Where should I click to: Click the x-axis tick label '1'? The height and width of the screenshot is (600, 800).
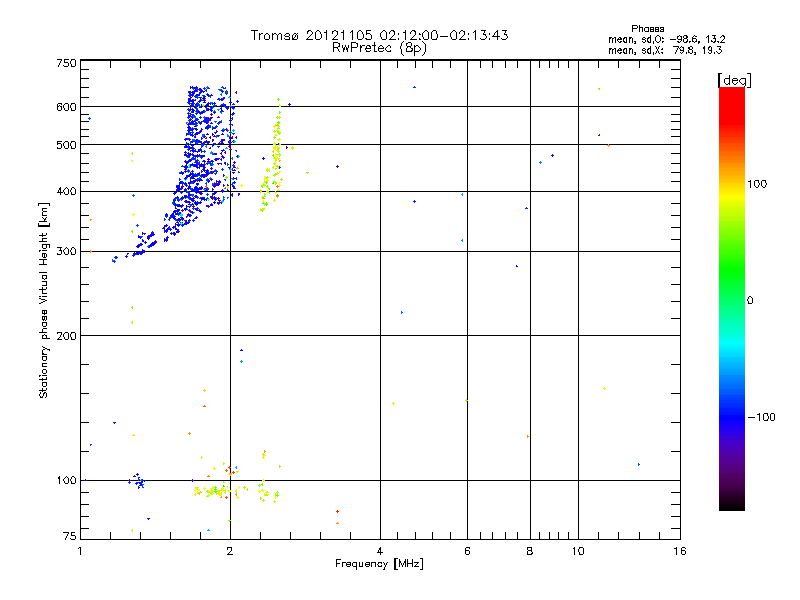(81, 551)
